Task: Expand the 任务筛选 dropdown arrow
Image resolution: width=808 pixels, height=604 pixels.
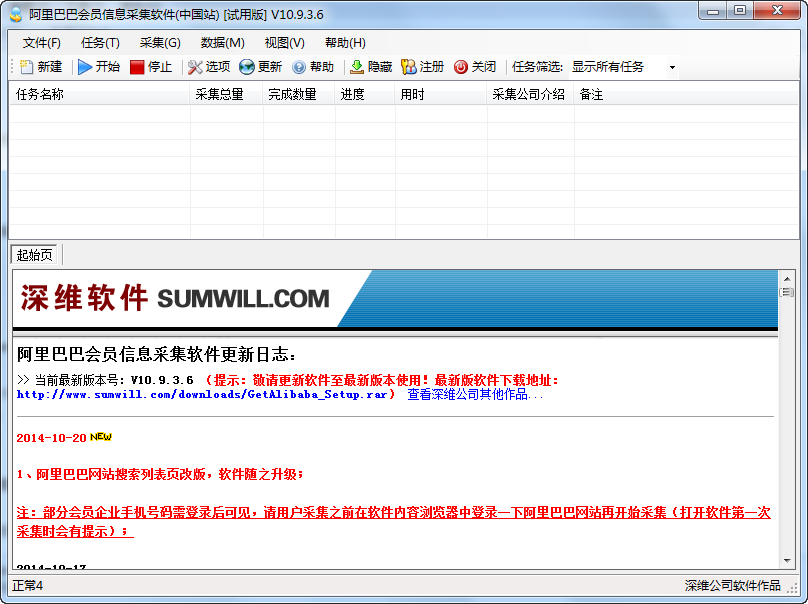Action: 672,68
